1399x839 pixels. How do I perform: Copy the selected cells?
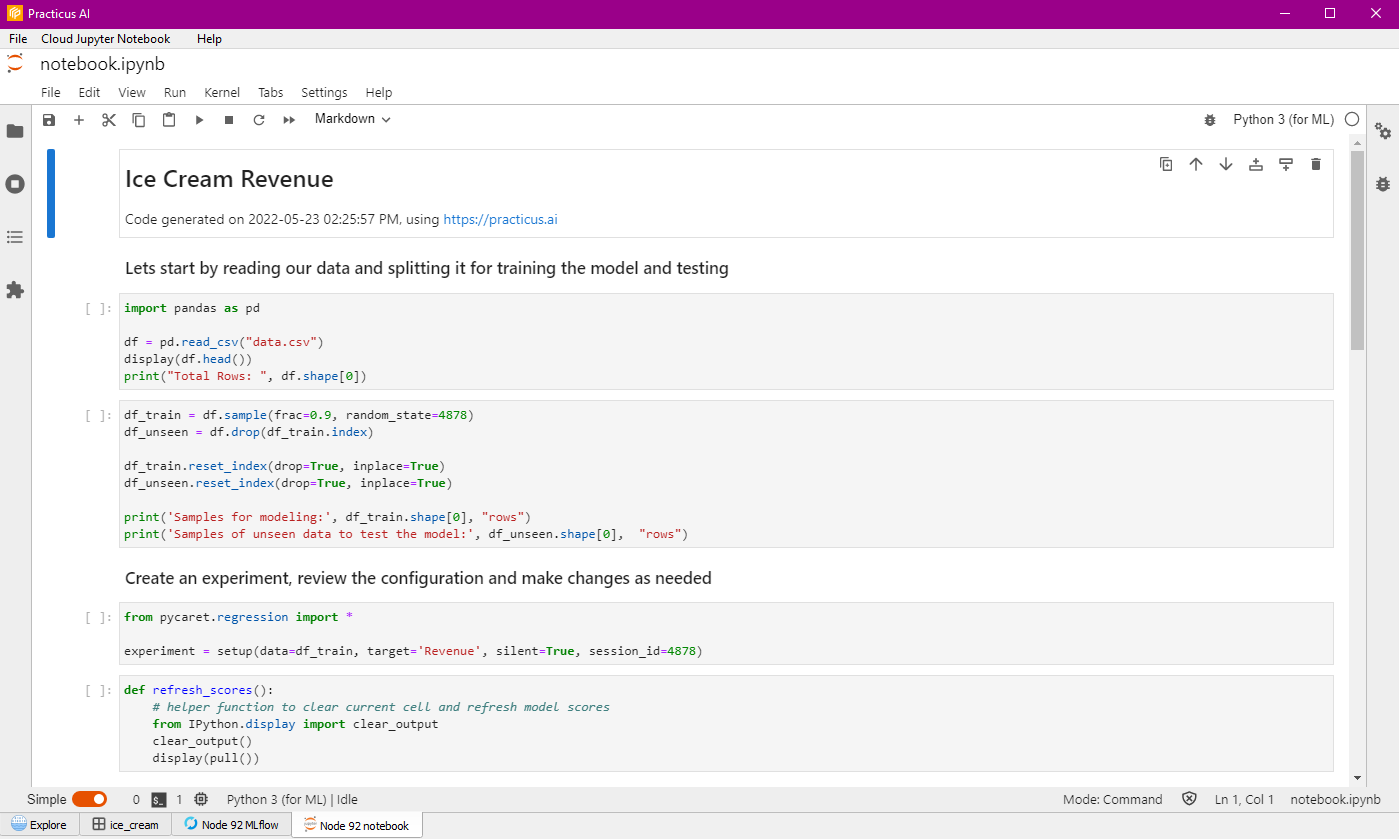[x=138, y=119]
